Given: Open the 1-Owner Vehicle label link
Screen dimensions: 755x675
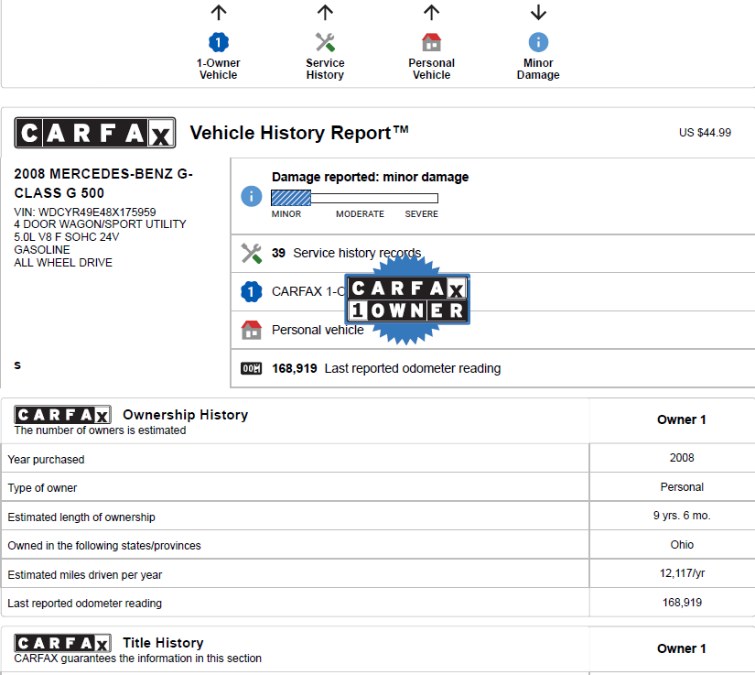Looking at the screenshot, I should 219,69.
